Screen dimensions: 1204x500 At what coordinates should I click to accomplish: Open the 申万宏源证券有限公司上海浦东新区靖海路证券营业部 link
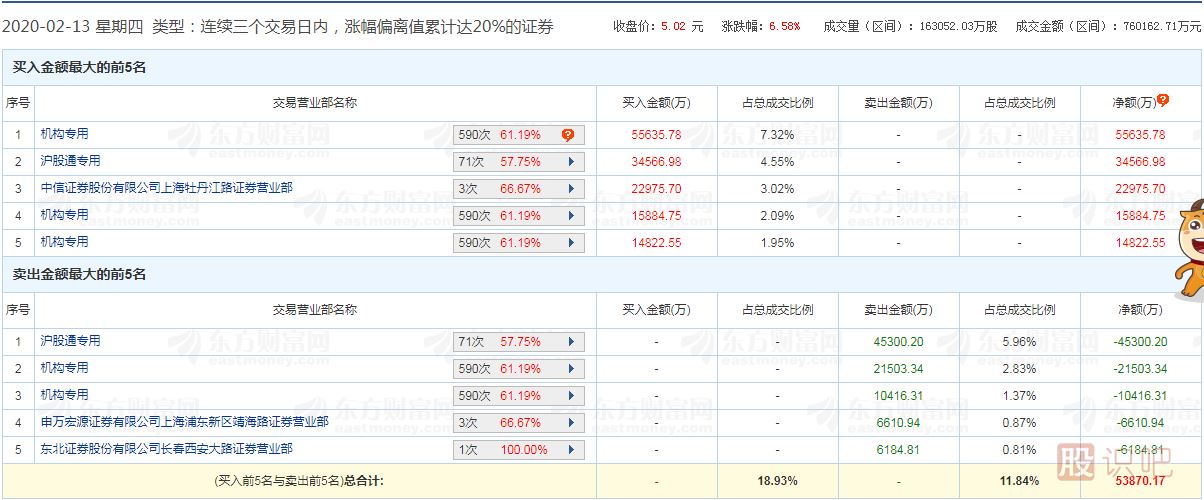pos(184,422)
